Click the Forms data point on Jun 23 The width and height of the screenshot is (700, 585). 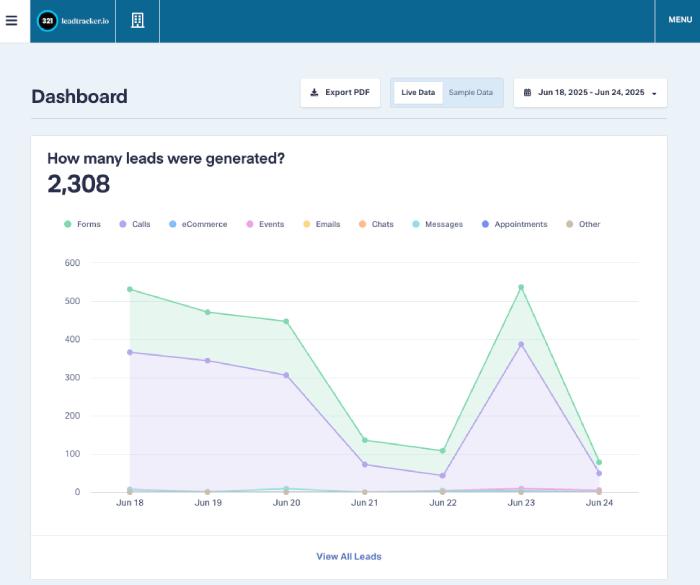521,287
